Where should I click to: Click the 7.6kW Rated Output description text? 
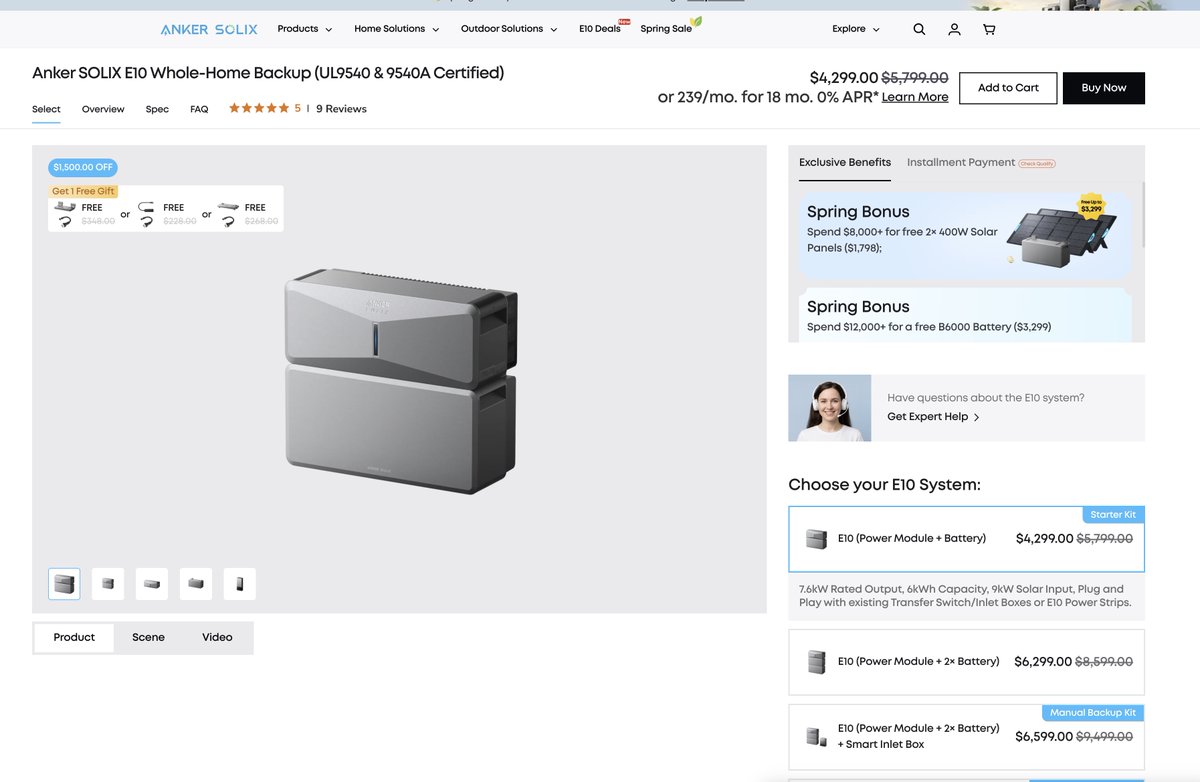coord(966,596)
